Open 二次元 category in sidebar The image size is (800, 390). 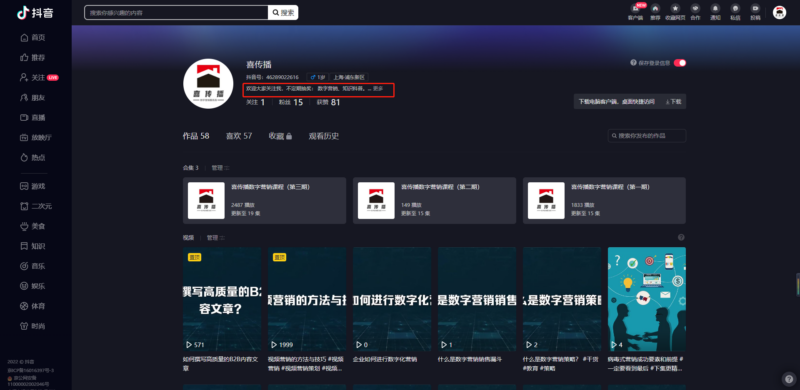[36, 206]
